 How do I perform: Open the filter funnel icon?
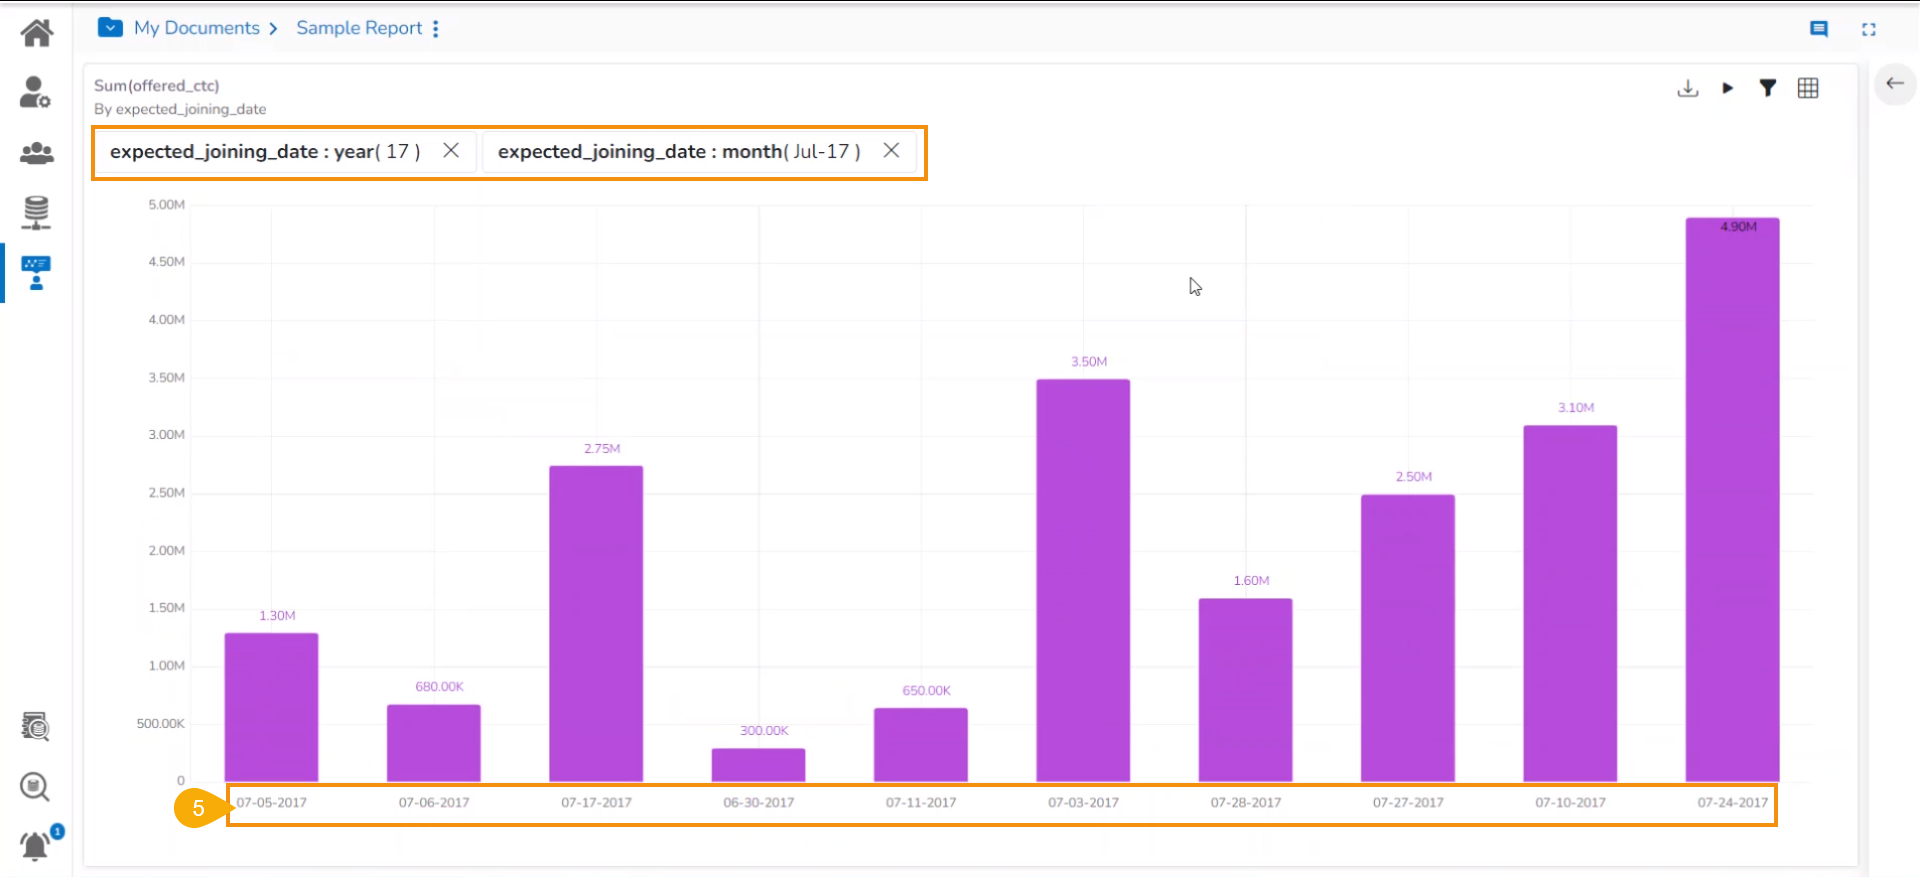click(1768, 88)
